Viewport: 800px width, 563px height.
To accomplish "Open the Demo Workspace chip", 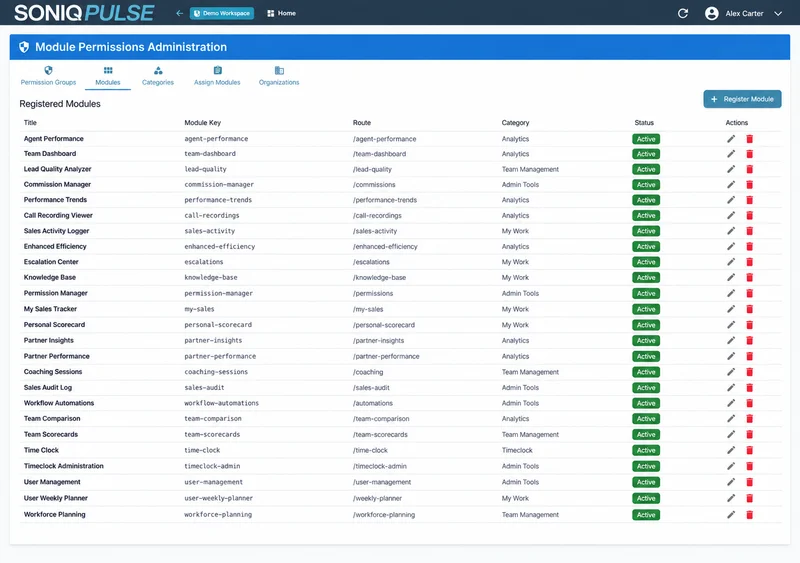I will point(222,13).
